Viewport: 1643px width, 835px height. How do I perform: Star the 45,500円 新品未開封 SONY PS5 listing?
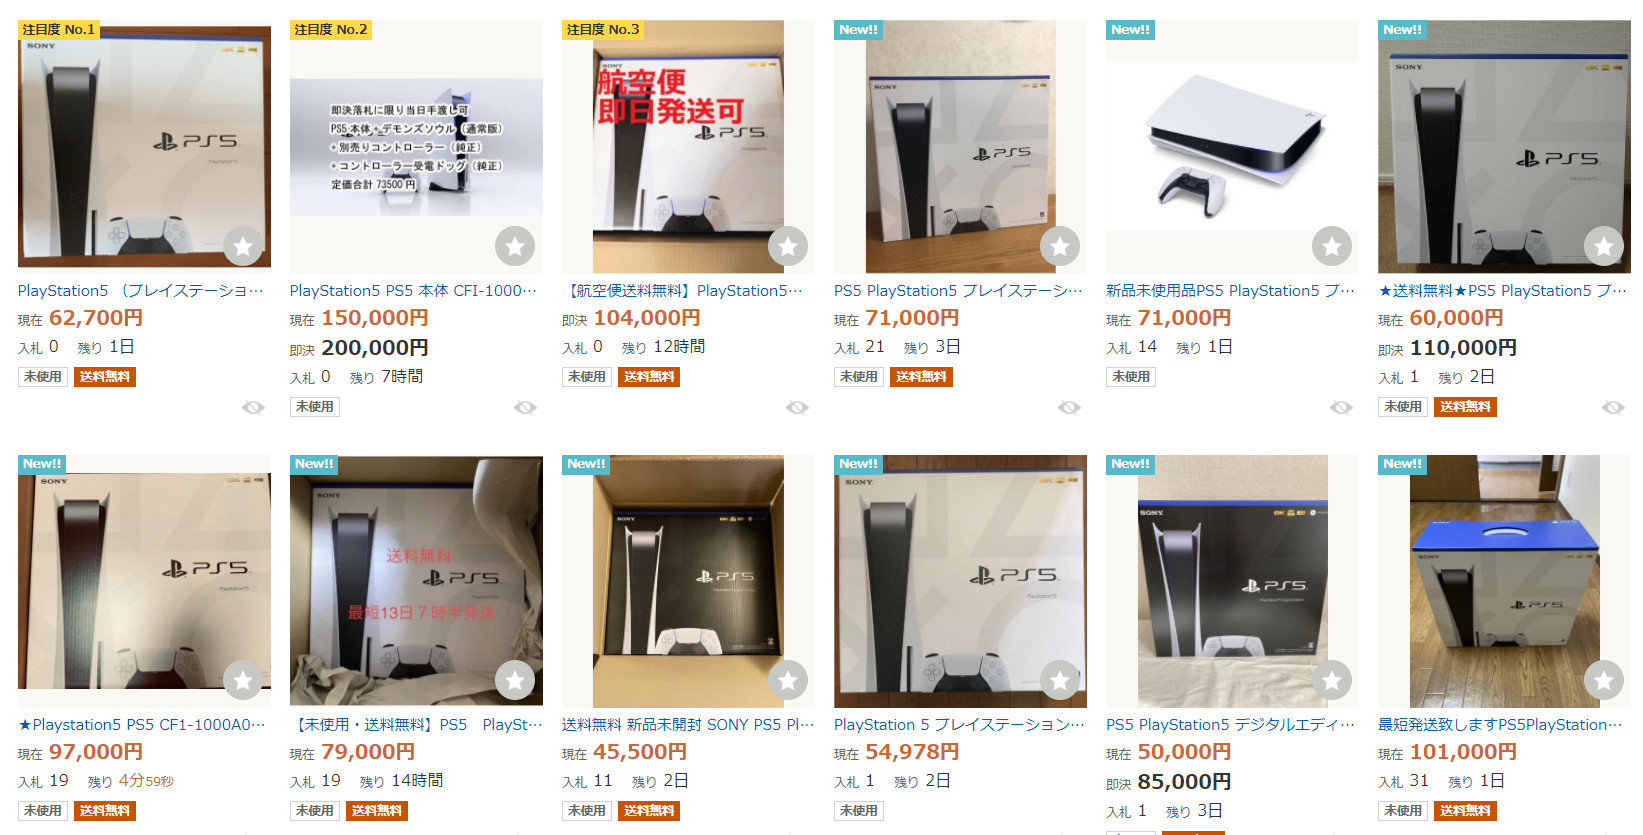pyautogui.click(x=787, y=681)
